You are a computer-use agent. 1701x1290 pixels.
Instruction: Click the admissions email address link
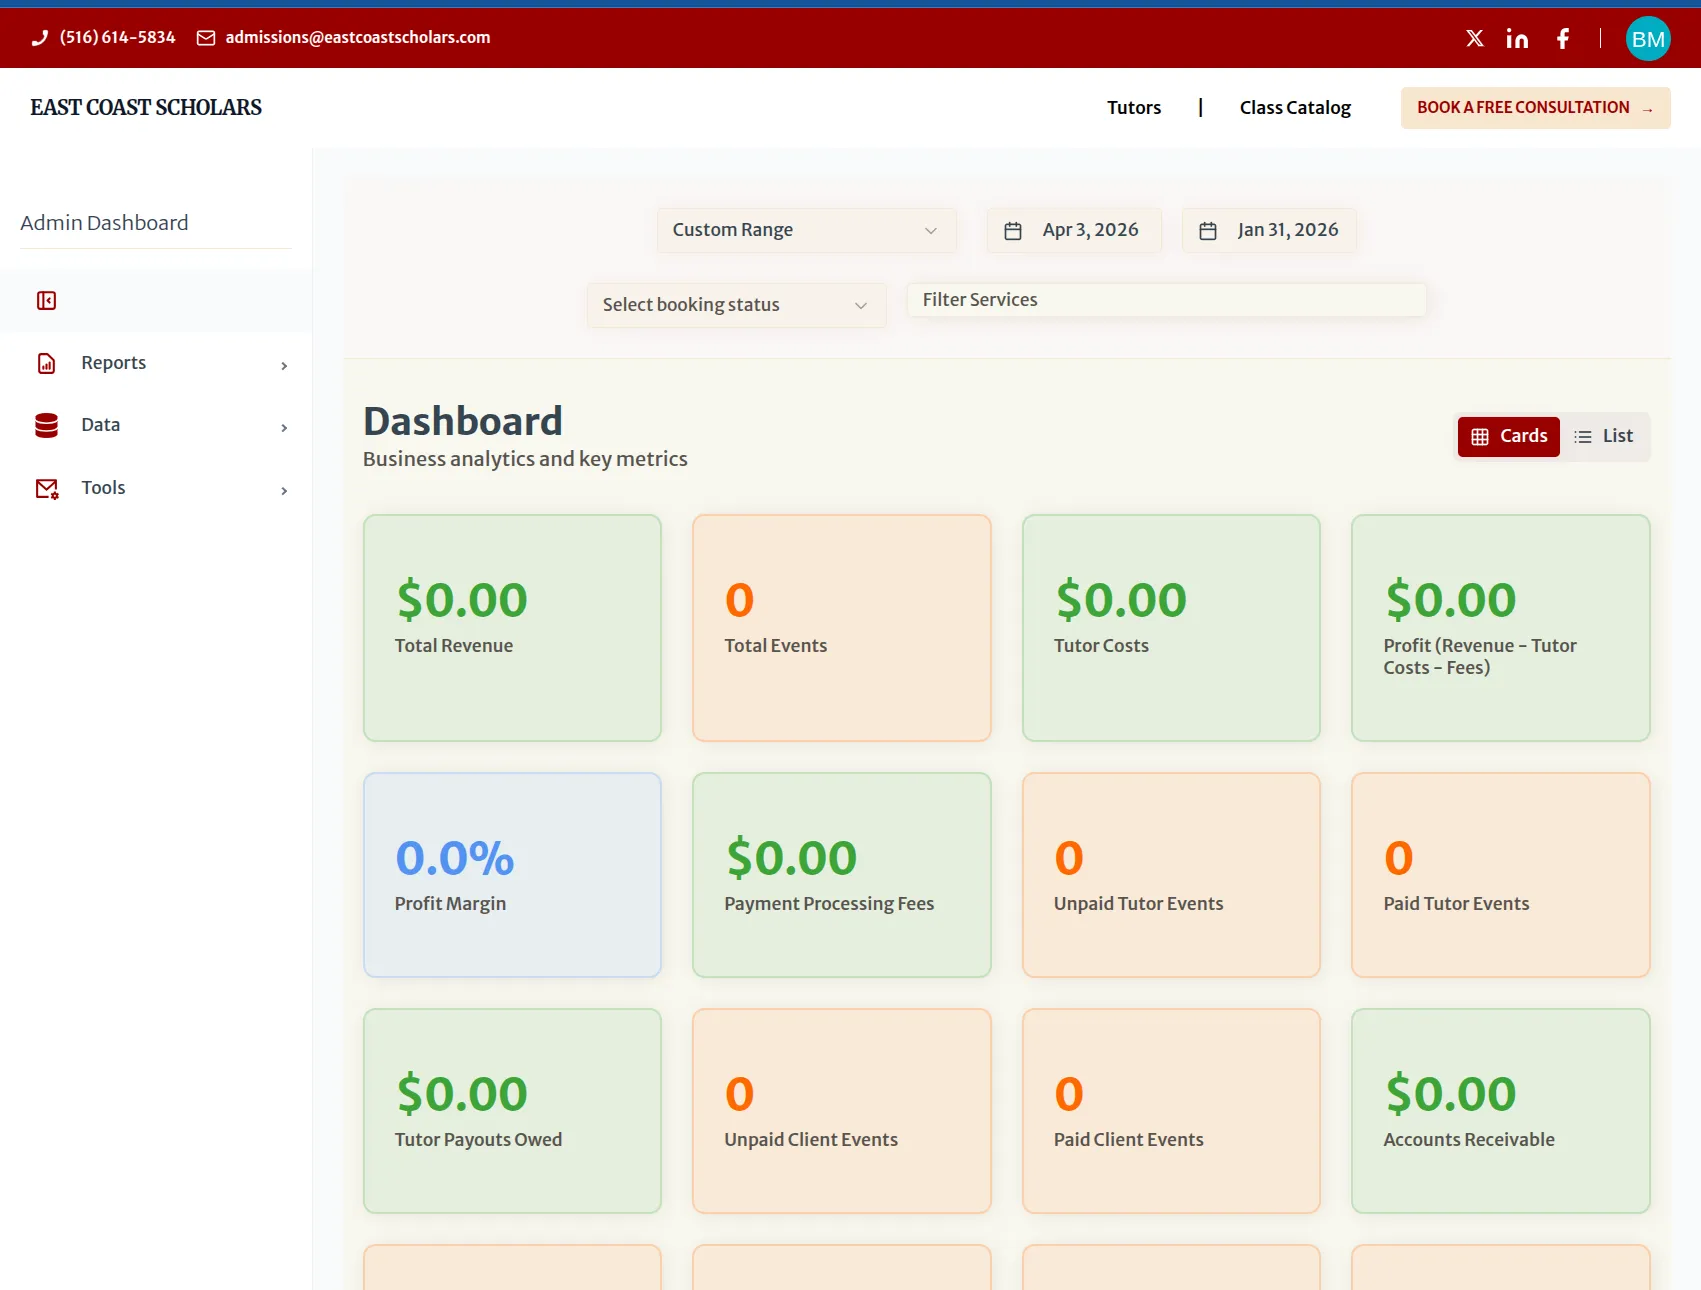point(357,37)
